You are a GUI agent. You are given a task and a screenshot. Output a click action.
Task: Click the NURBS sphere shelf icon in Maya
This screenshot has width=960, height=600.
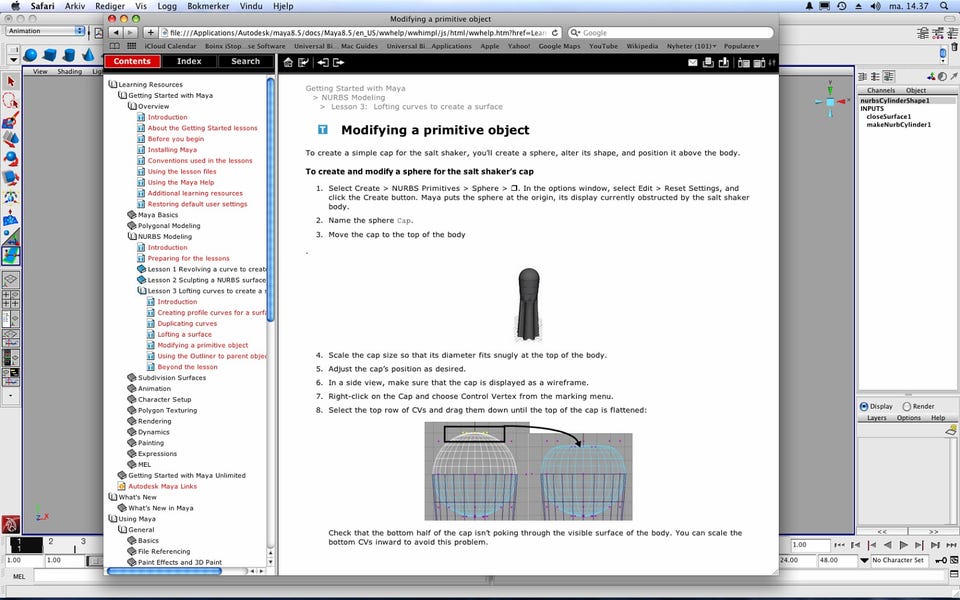click(30, 55)
